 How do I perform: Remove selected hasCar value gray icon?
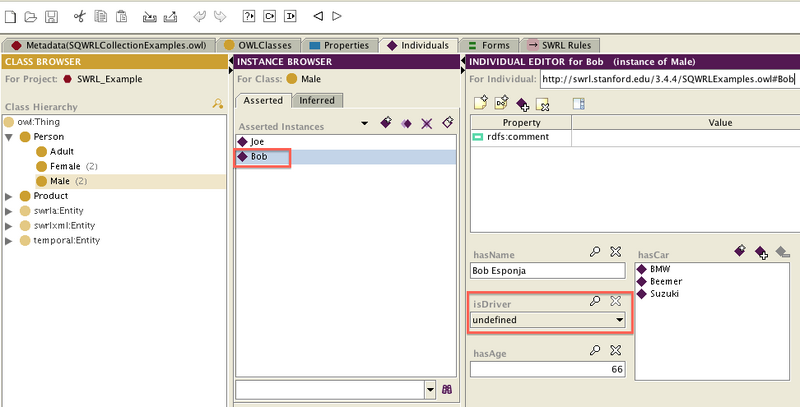[x=782, y=251]
